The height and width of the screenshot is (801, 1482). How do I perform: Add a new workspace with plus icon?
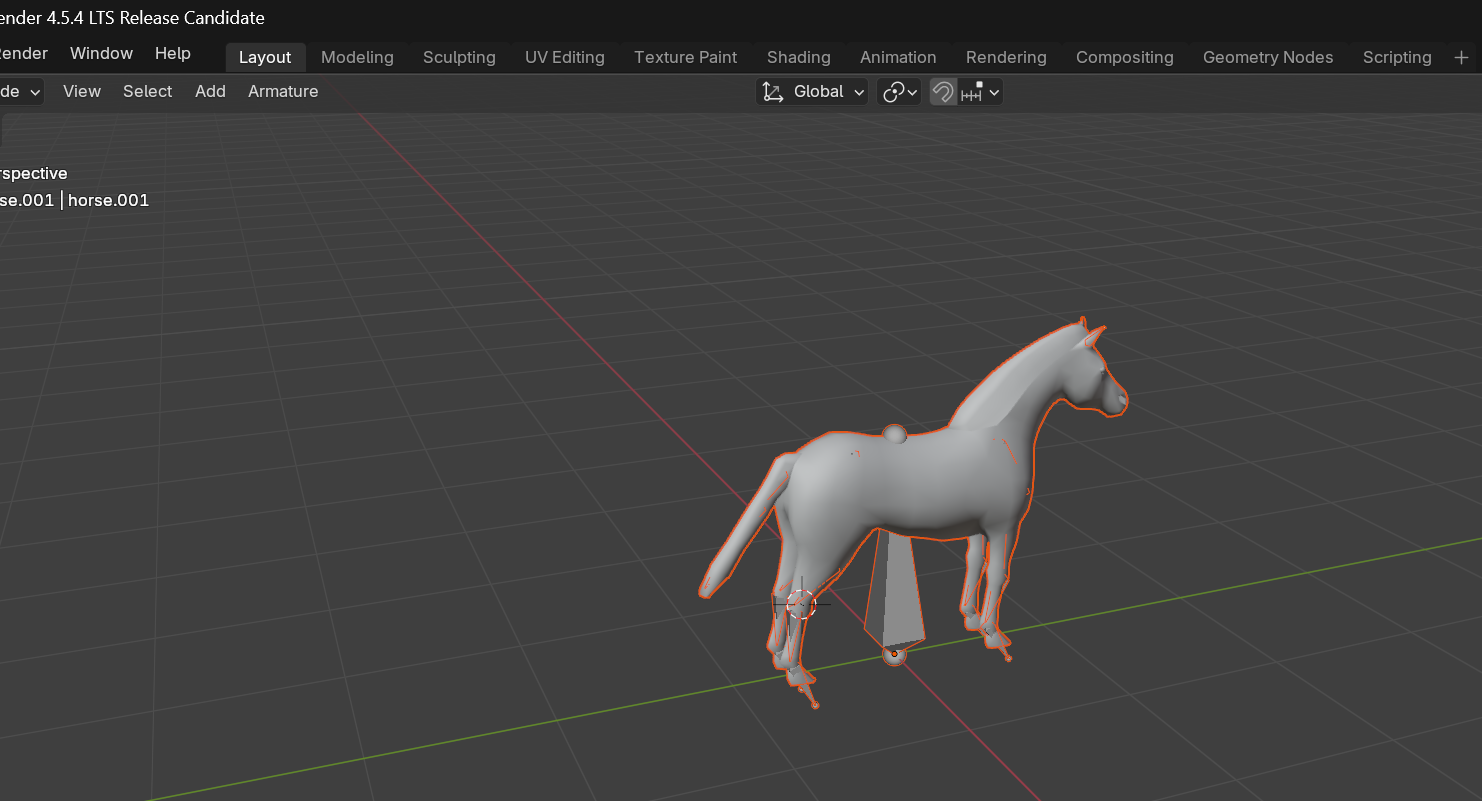coord(1460,57)
